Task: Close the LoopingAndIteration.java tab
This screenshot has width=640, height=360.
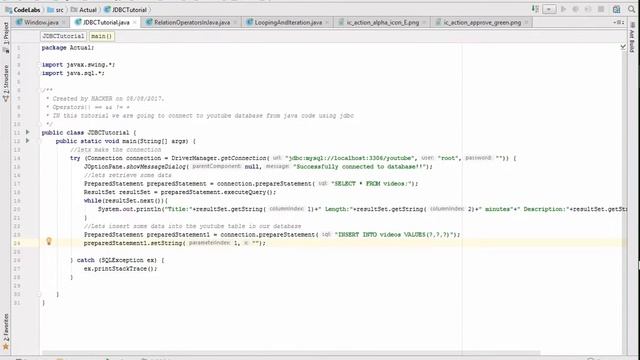Action: (327, 23)
